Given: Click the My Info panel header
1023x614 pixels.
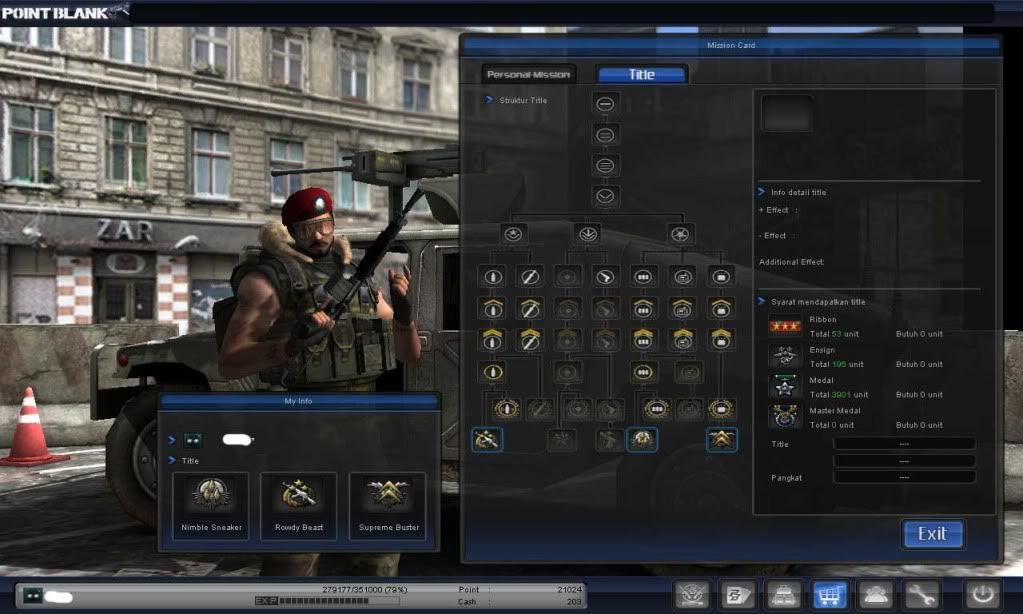Looking at the screenshot, I should pos(298,401).
